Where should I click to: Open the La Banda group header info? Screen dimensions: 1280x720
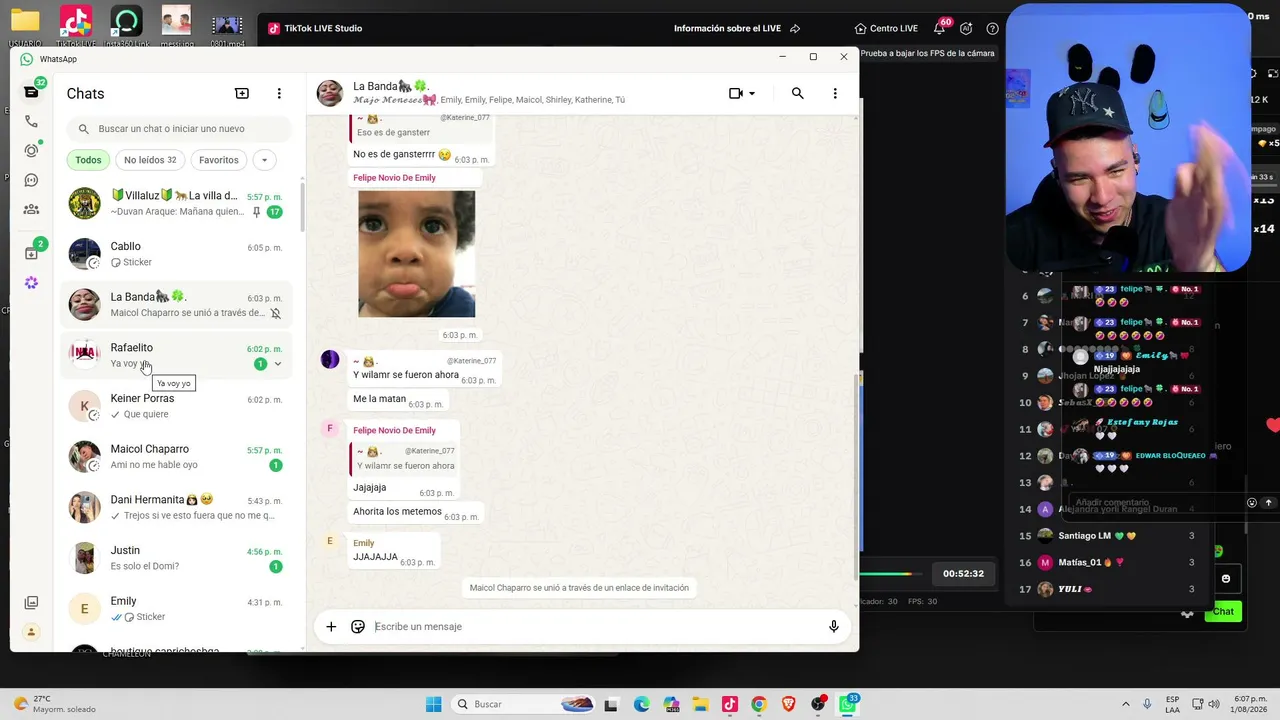489,93
